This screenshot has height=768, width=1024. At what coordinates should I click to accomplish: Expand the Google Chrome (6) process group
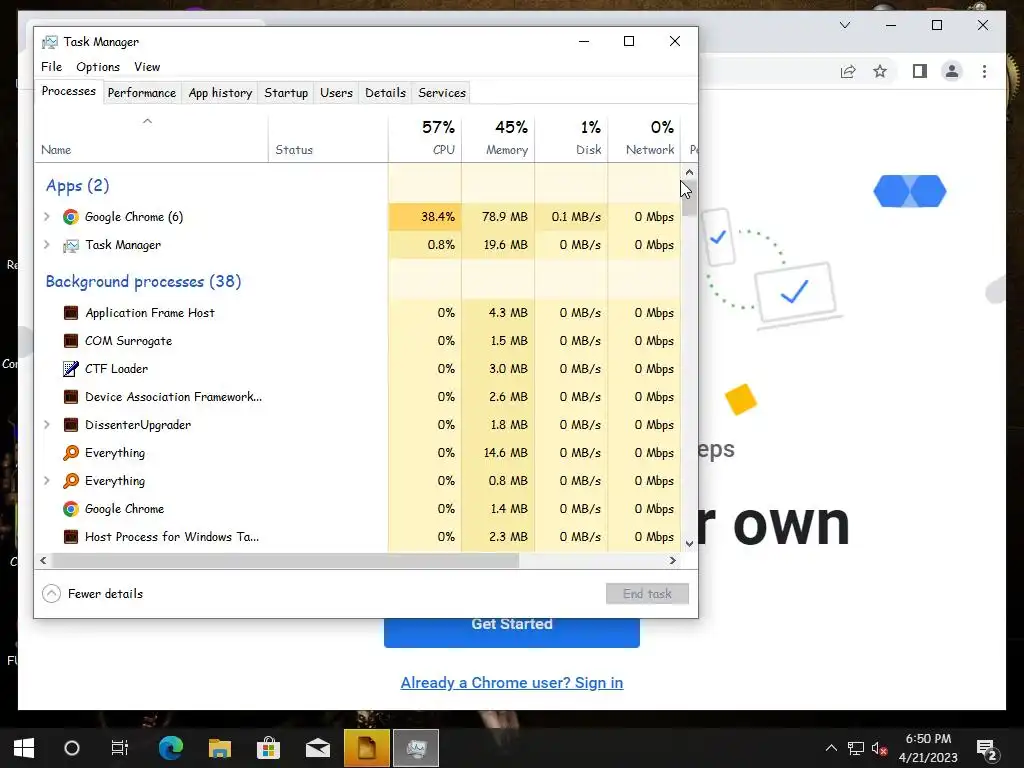pos(46,216)
